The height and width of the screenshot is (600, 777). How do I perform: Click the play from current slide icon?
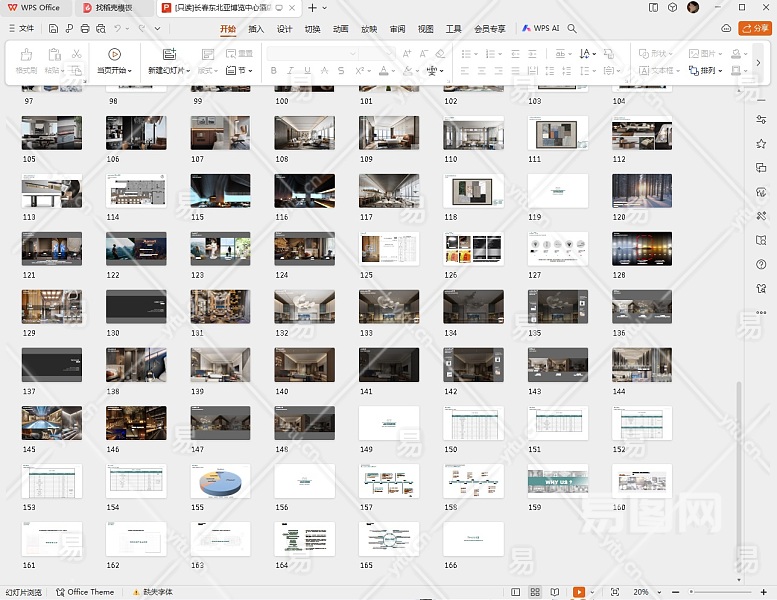[114, 54]
